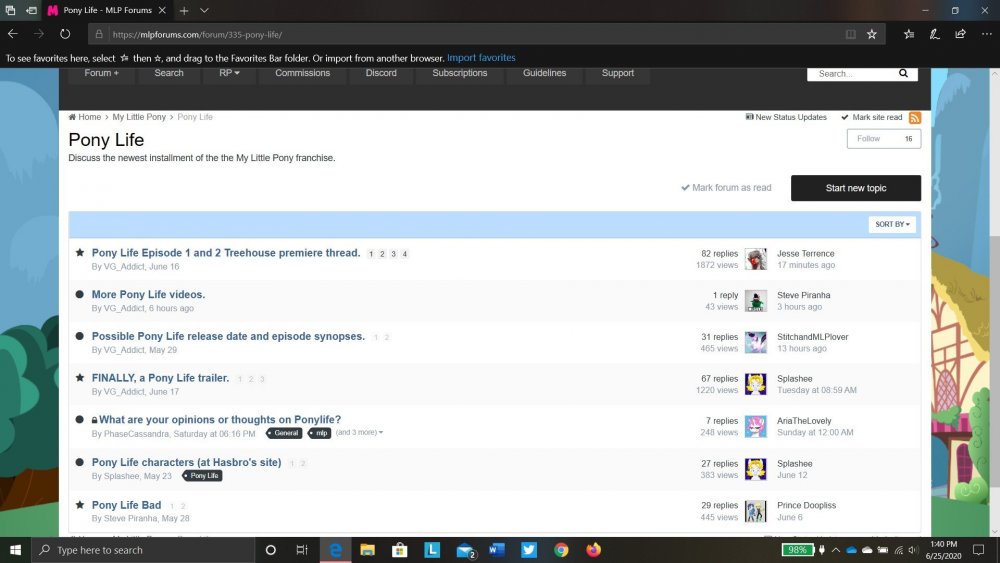Viewport: 1000px width, 563px height.
Task: Open the Commissions menu item
Action: click(302, 73)
